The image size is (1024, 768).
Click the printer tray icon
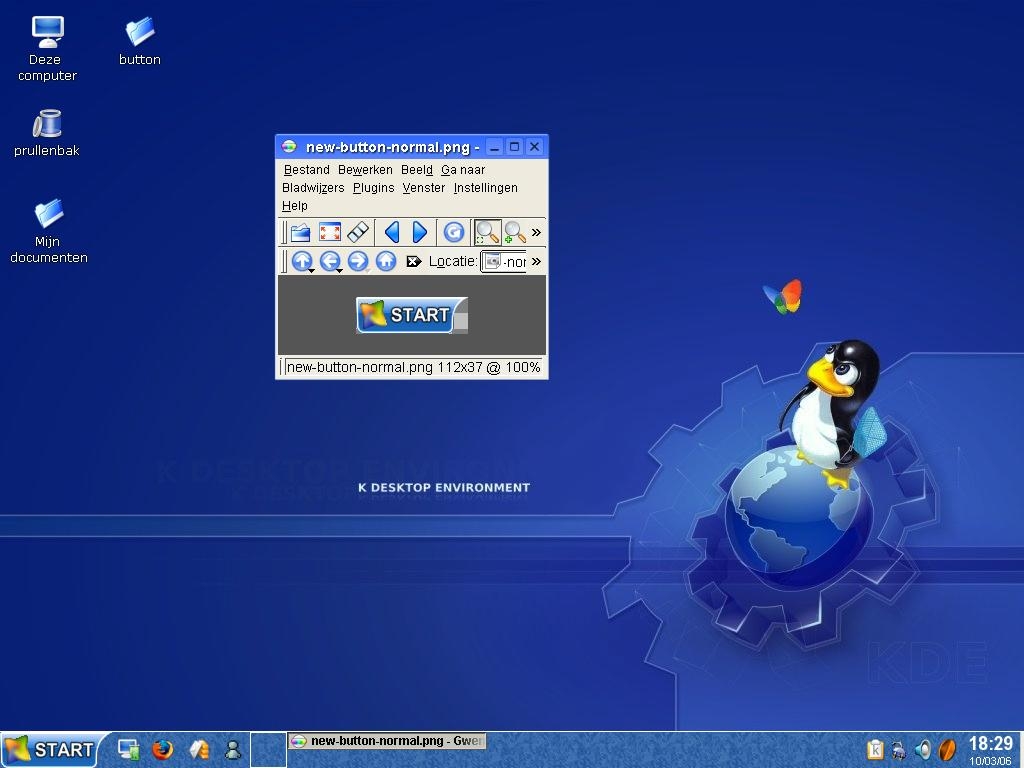pyautogui.click(x=899, y=750)
